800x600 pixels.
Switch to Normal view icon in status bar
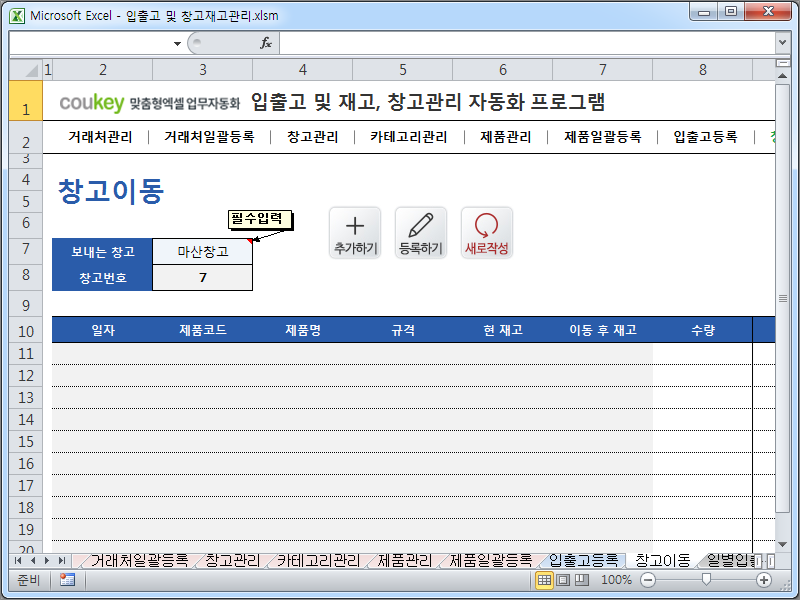click(544, 580)
